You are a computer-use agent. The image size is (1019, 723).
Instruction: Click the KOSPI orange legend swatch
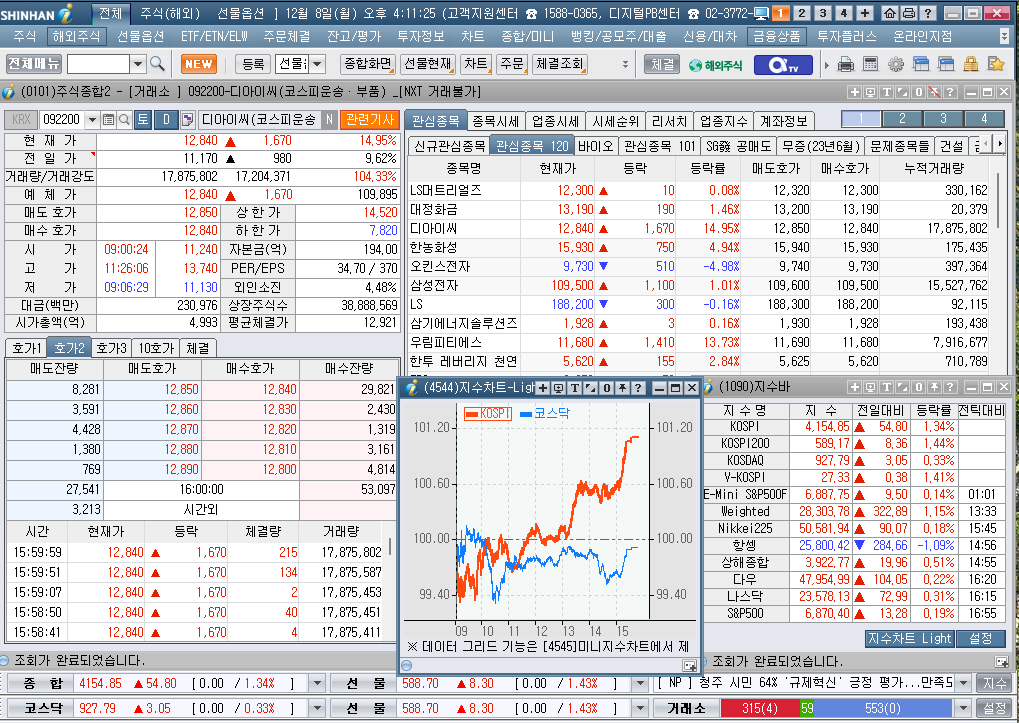(x=471, y=414)
